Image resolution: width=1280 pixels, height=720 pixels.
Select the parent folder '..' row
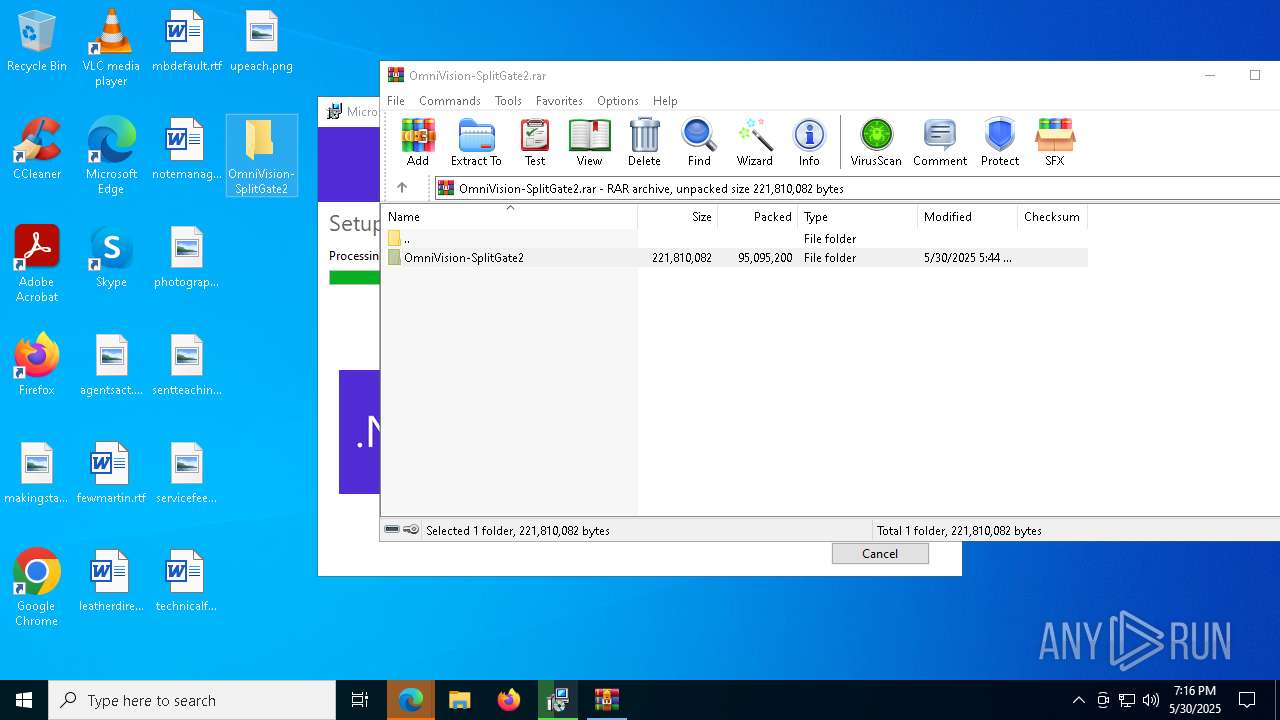[734, 239]
